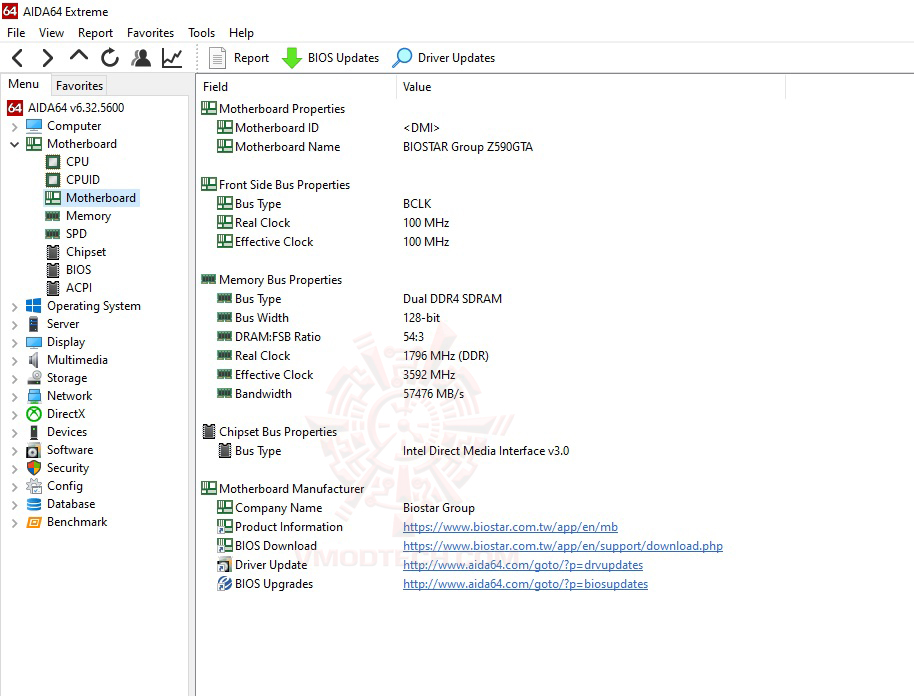Open the View menu
Screen dimensions: 914x696
[51, 33]
